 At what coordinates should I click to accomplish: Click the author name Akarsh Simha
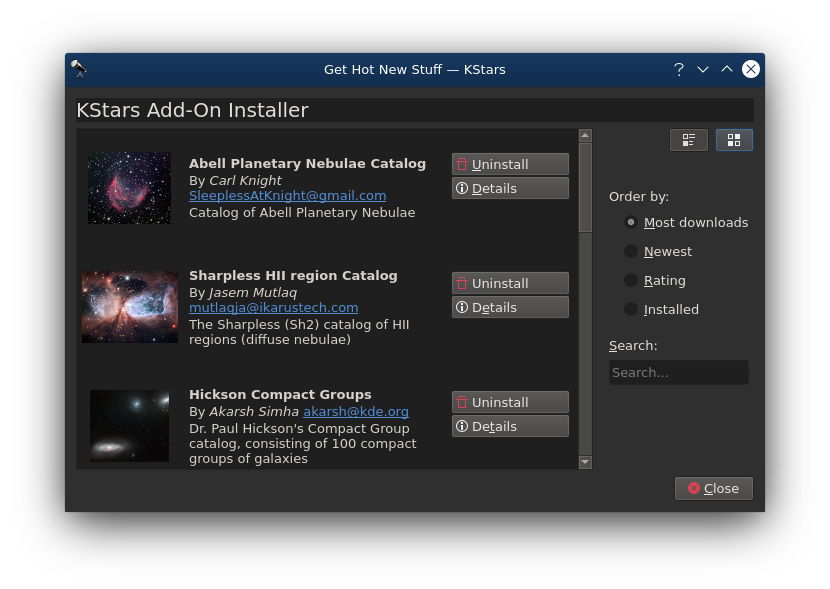pyautogui.click(x=254, y=411)
